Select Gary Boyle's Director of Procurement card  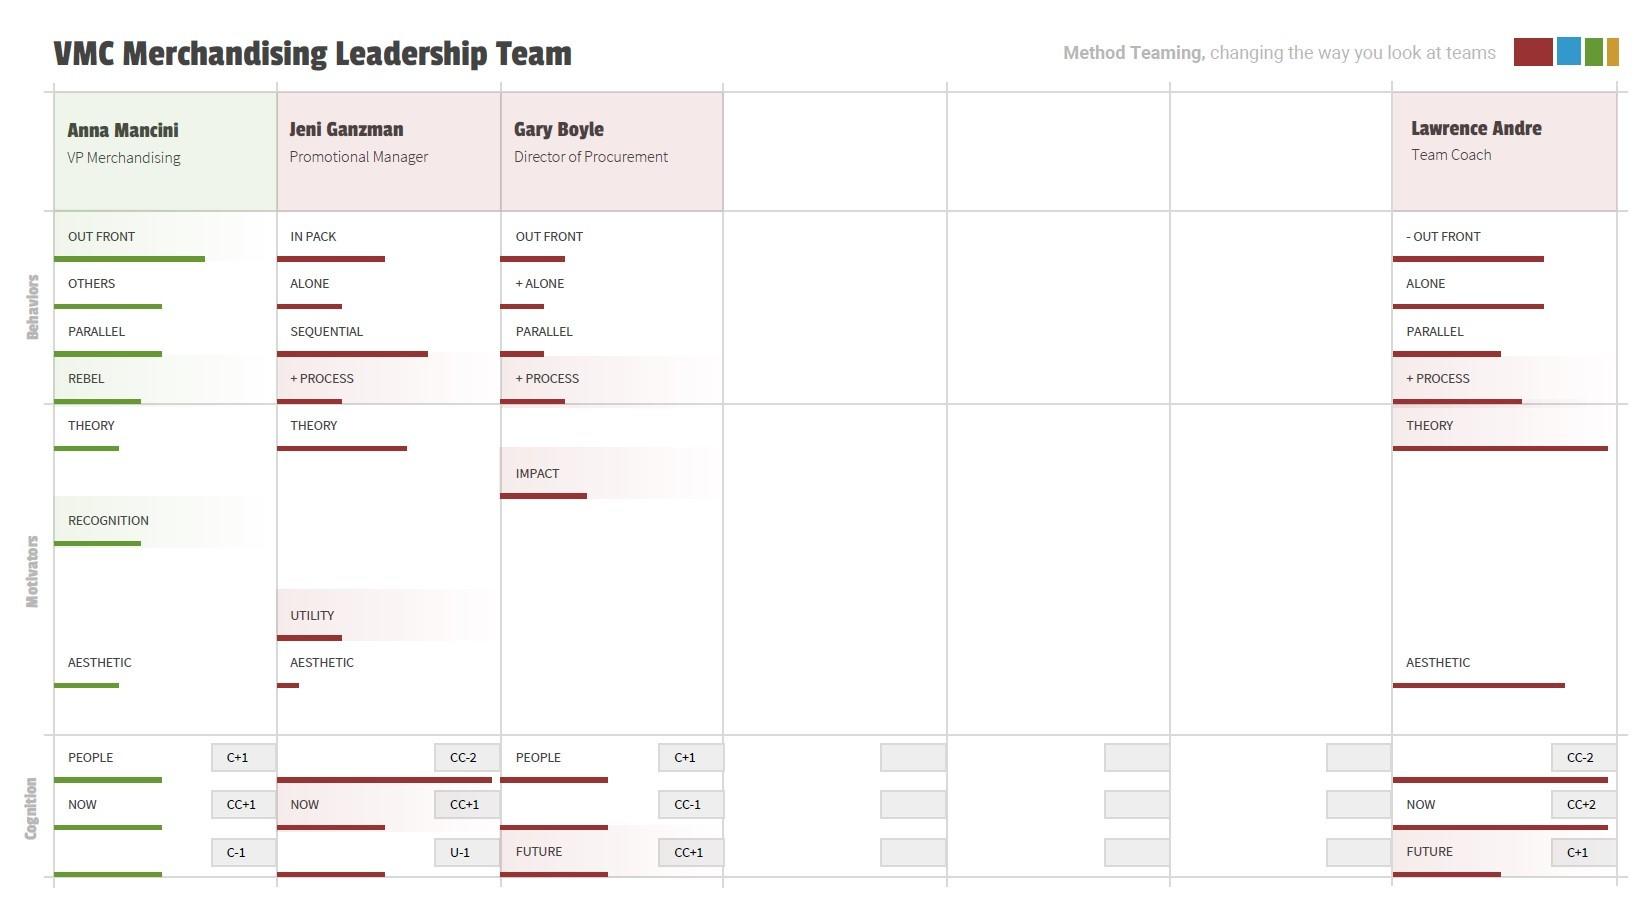(x=612, y=152)
